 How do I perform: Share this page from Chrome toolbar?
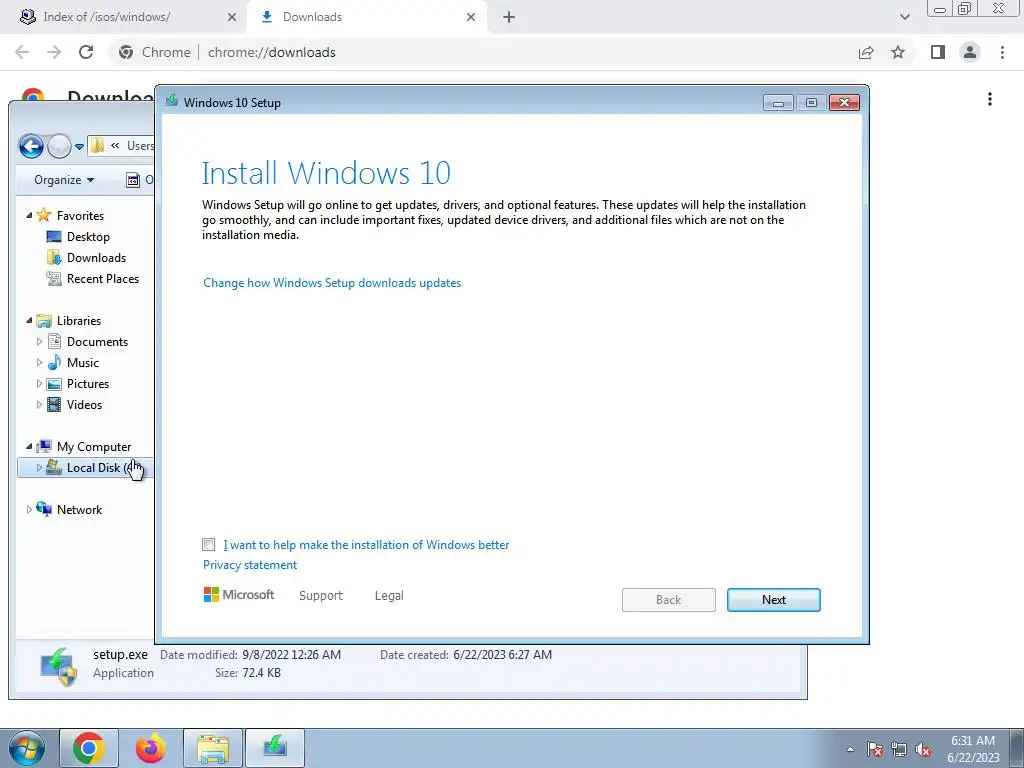click(866, 52)
